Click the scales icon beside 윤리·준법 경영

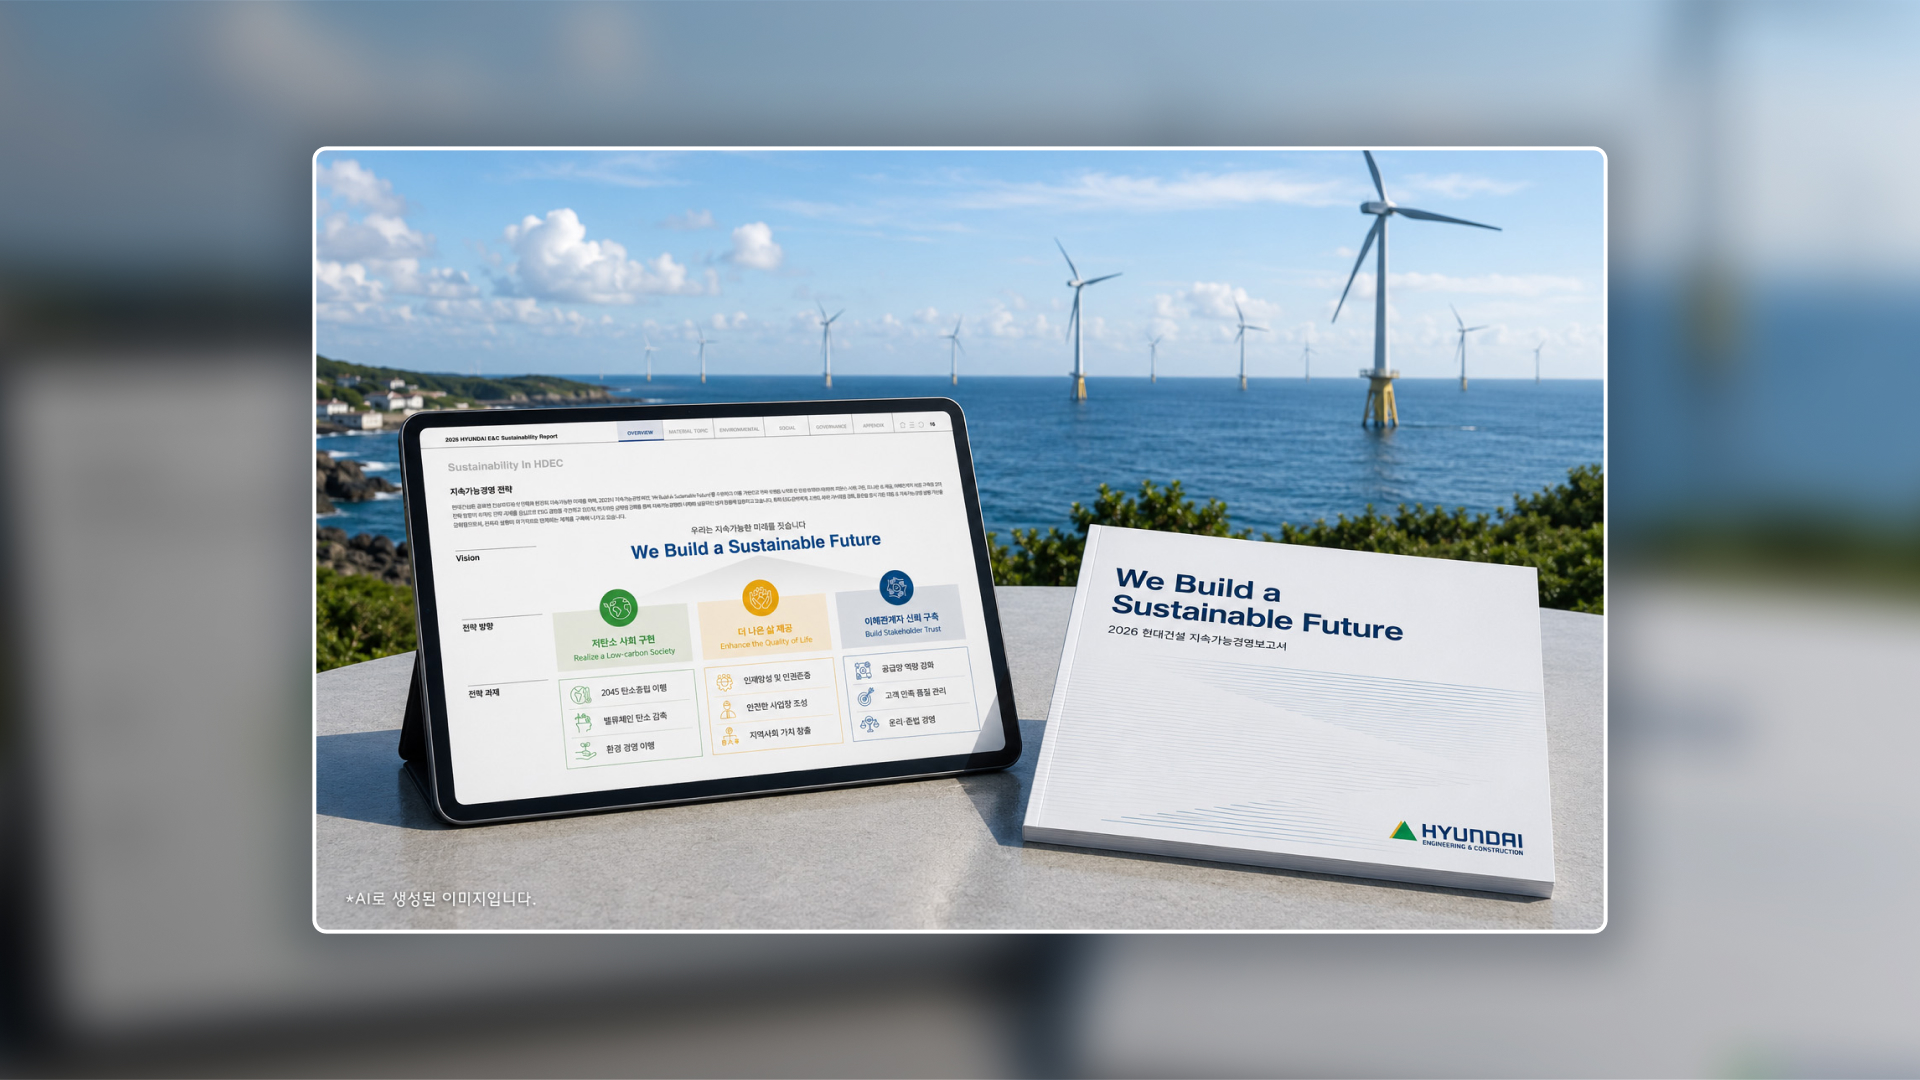[869, 723]
